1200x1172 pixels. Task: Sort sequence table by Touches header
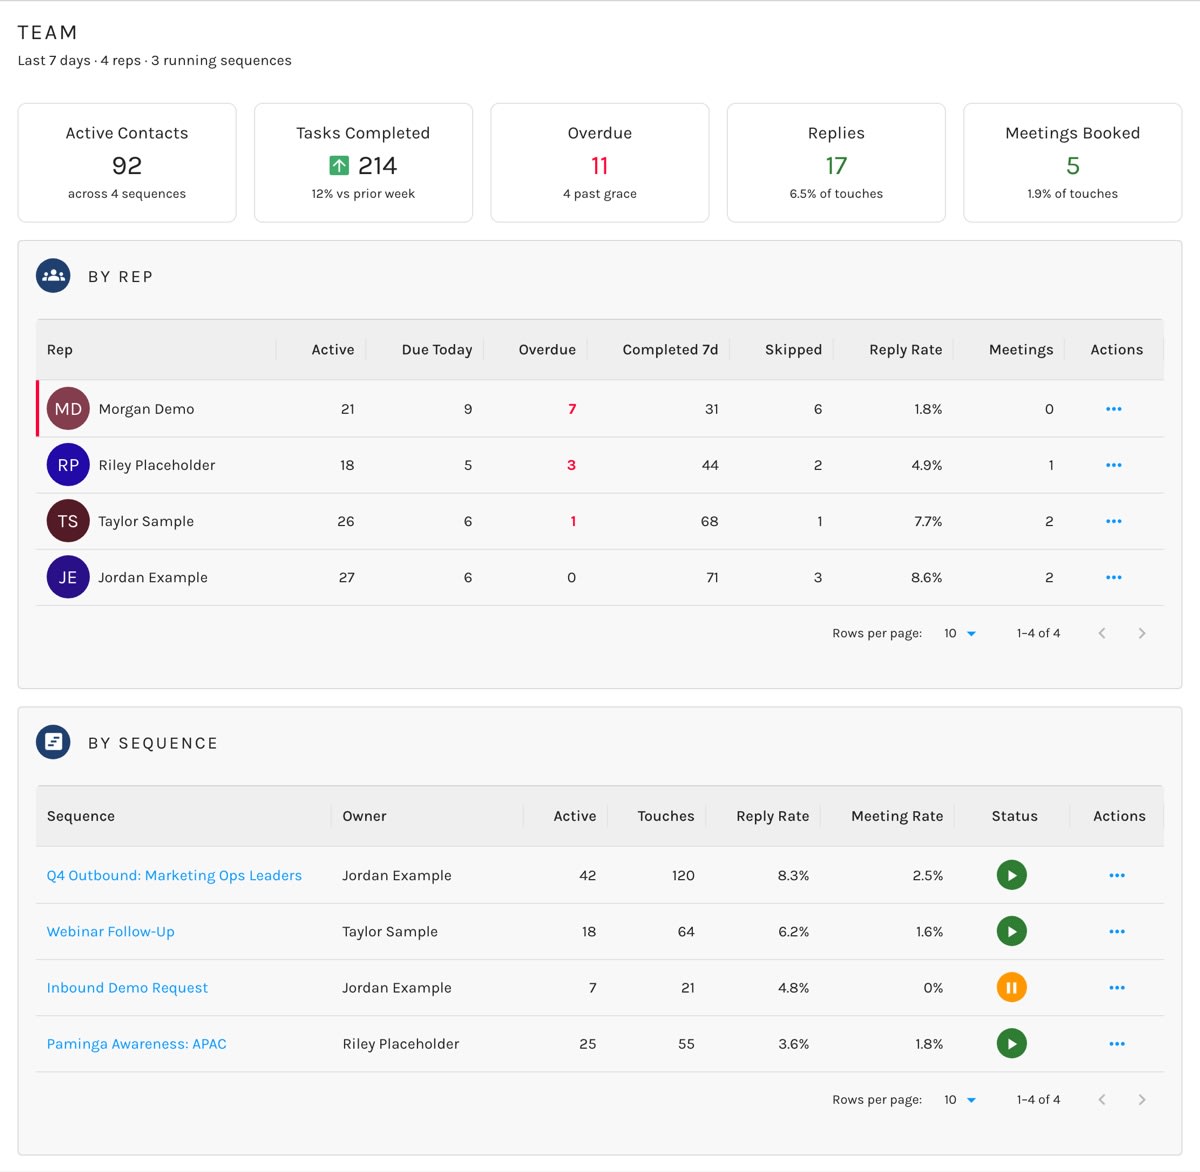[666, 816]
